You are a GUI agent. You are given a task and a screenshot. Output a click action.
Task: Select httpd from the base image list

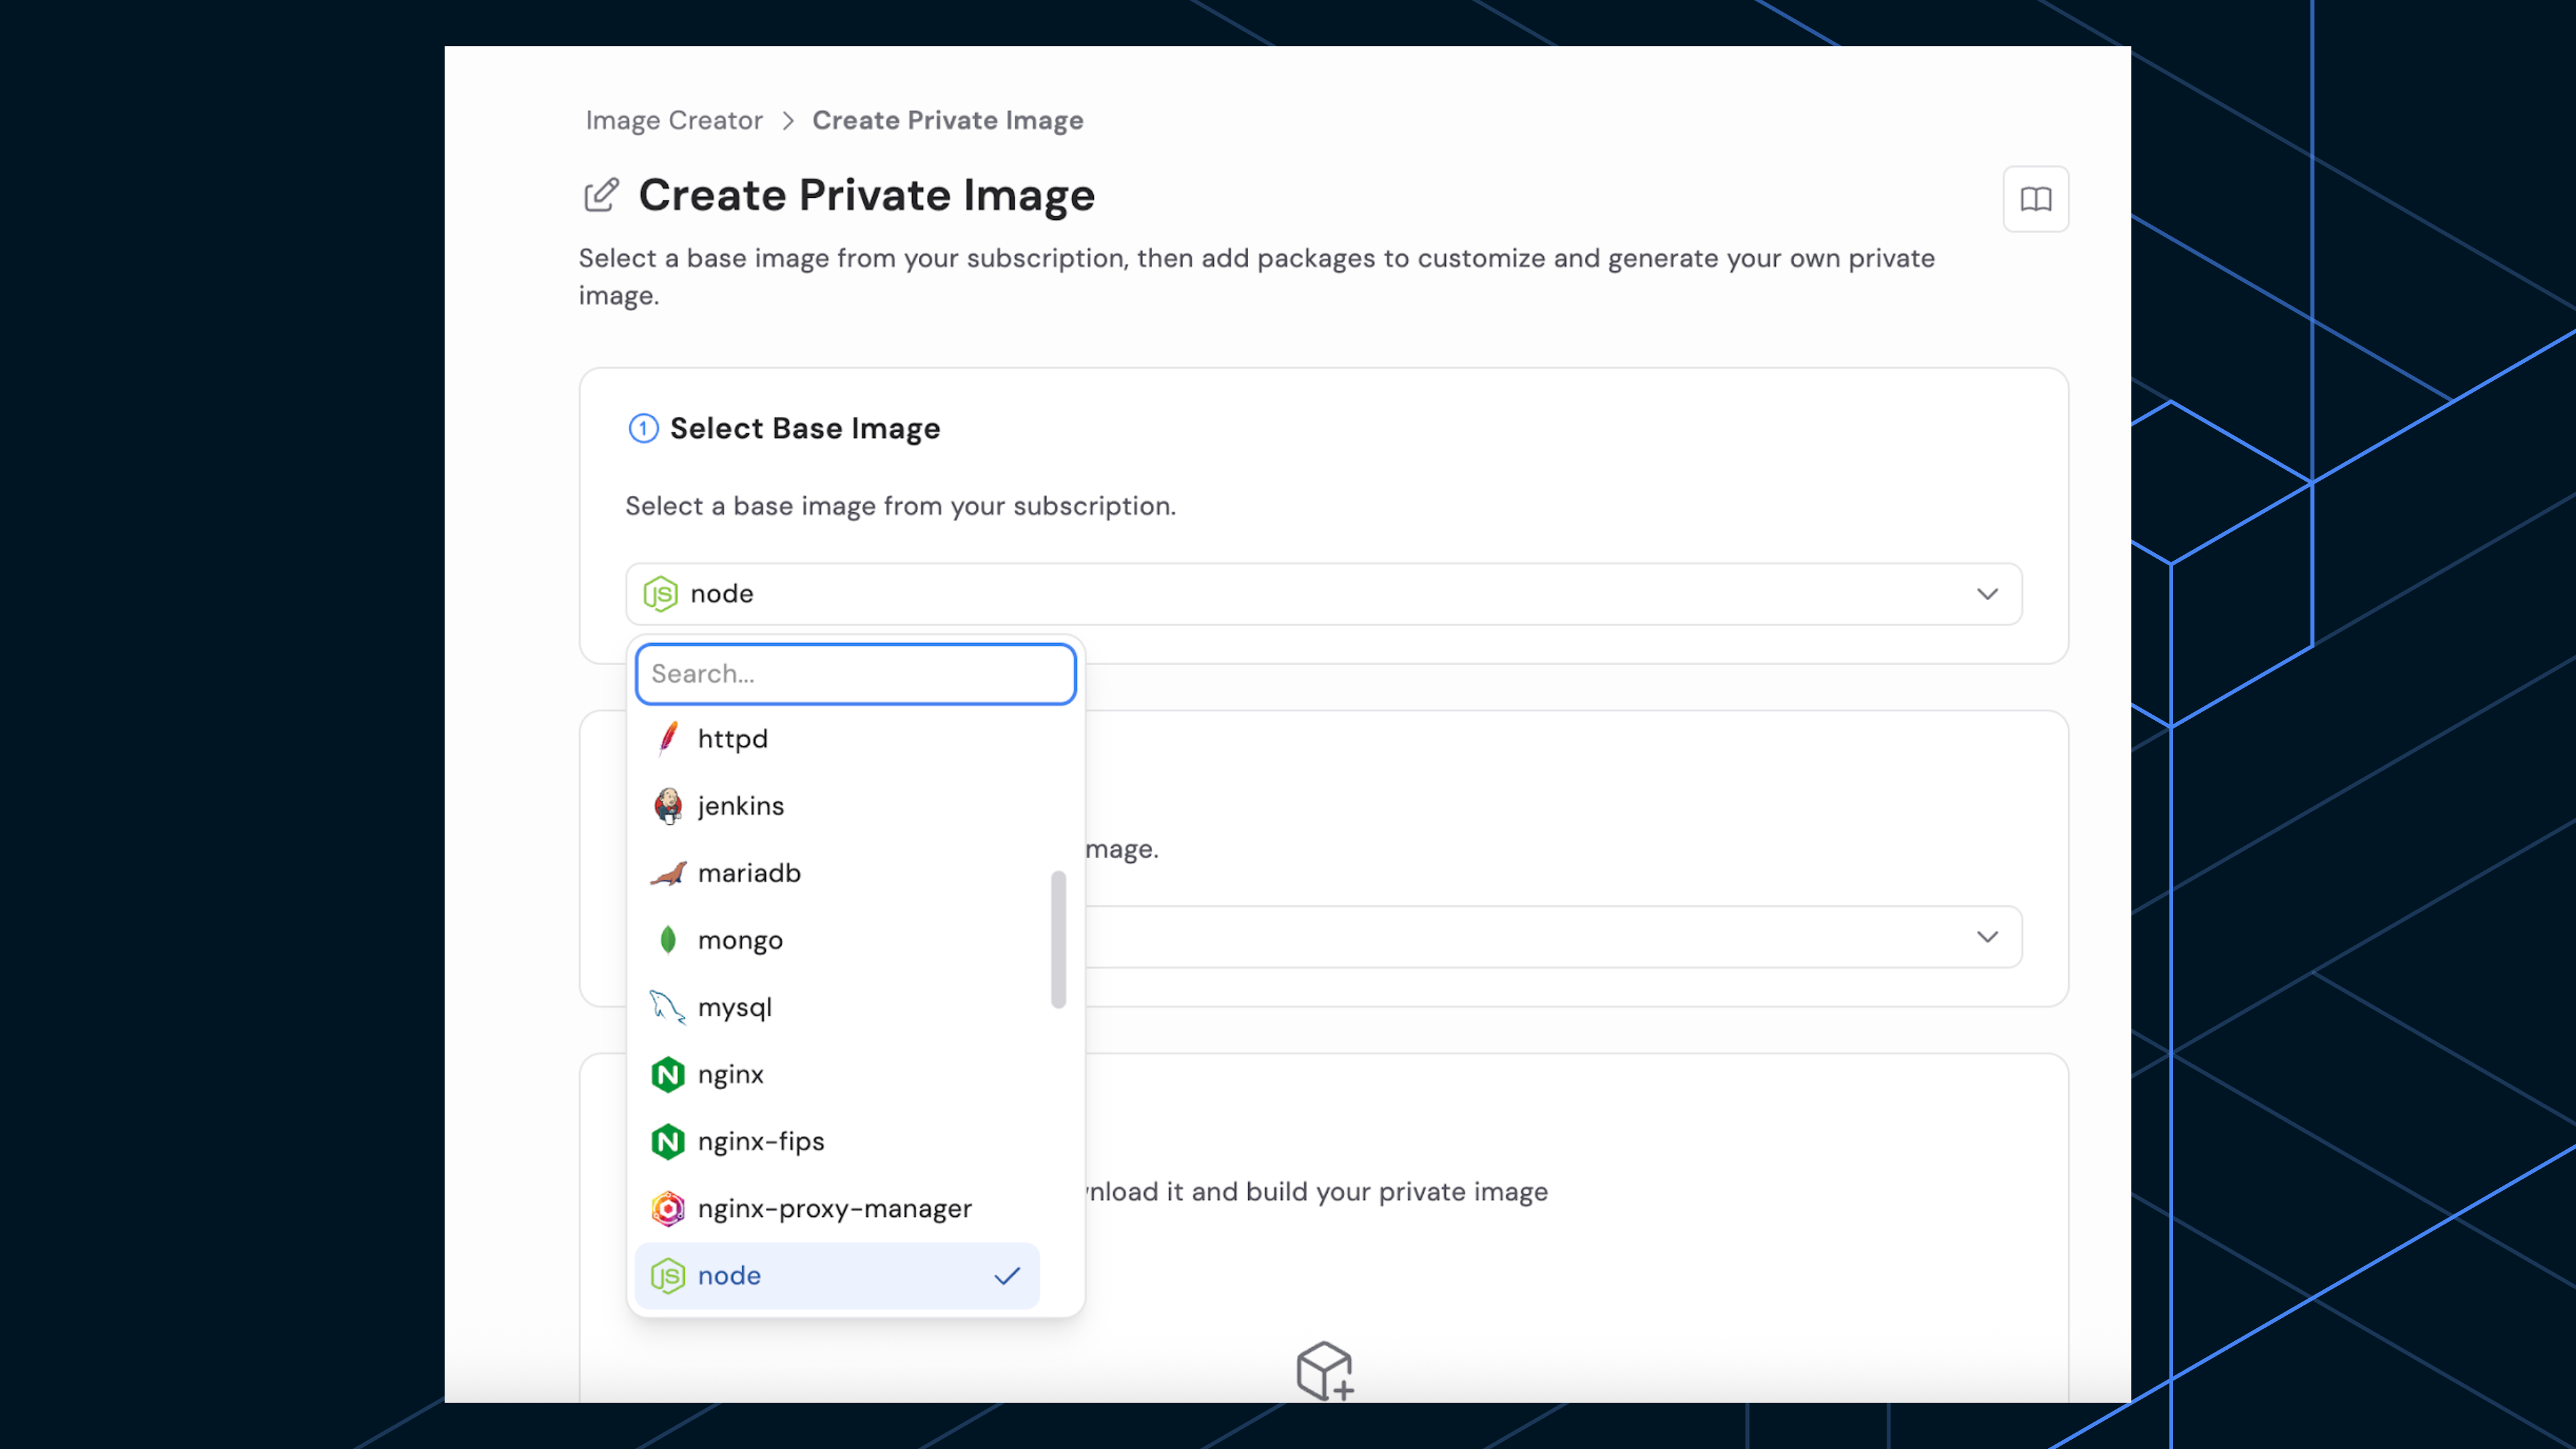[x=838, y=739]
